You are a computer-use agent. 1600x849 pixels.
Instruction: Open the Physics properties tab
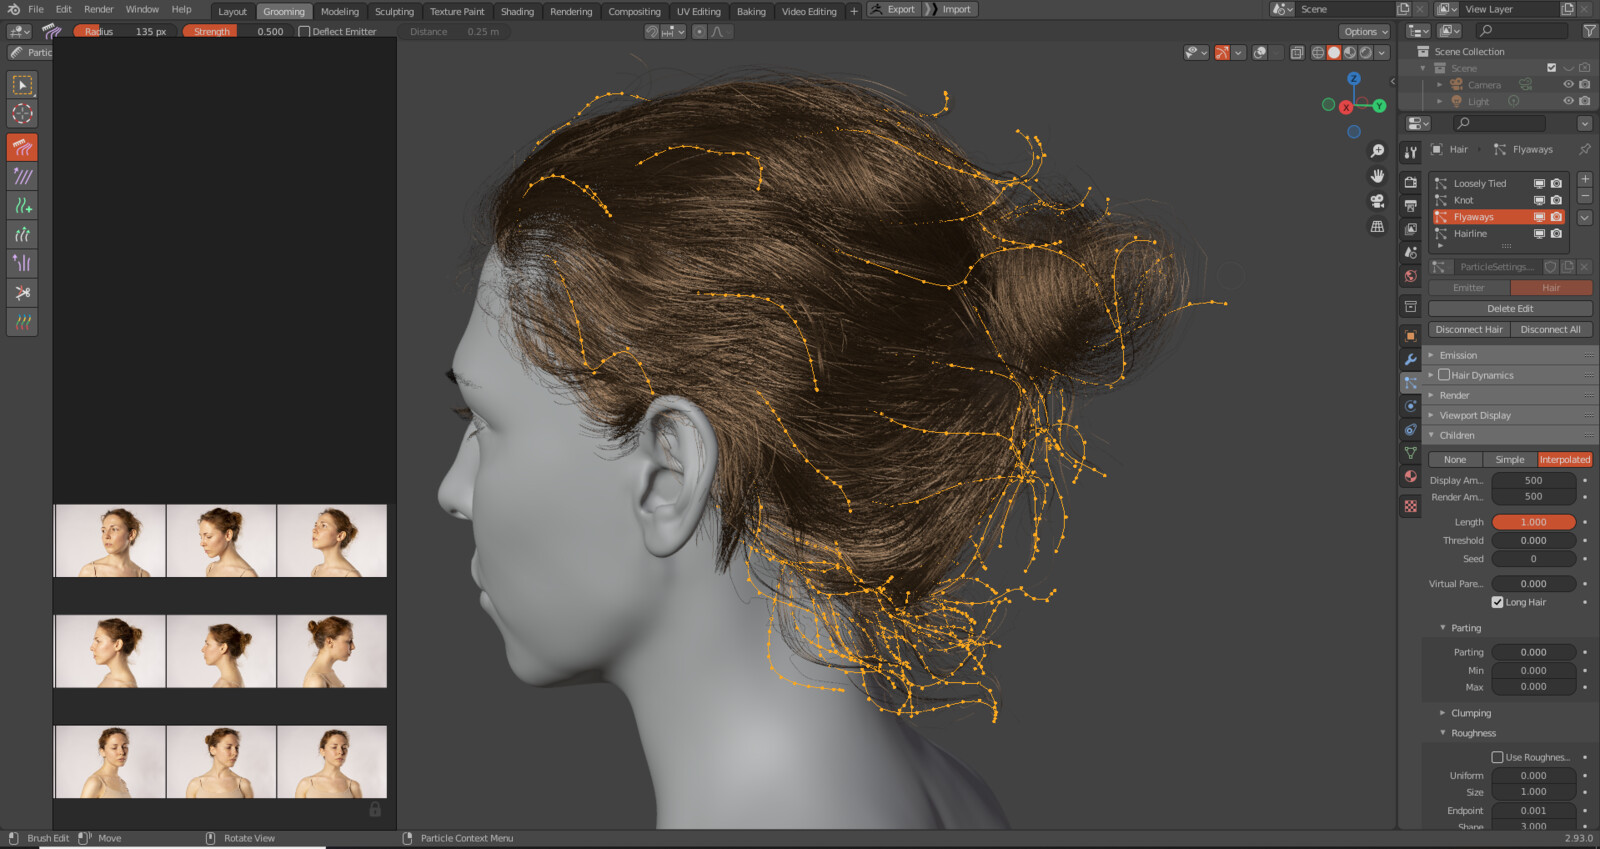click(1410, 406)
